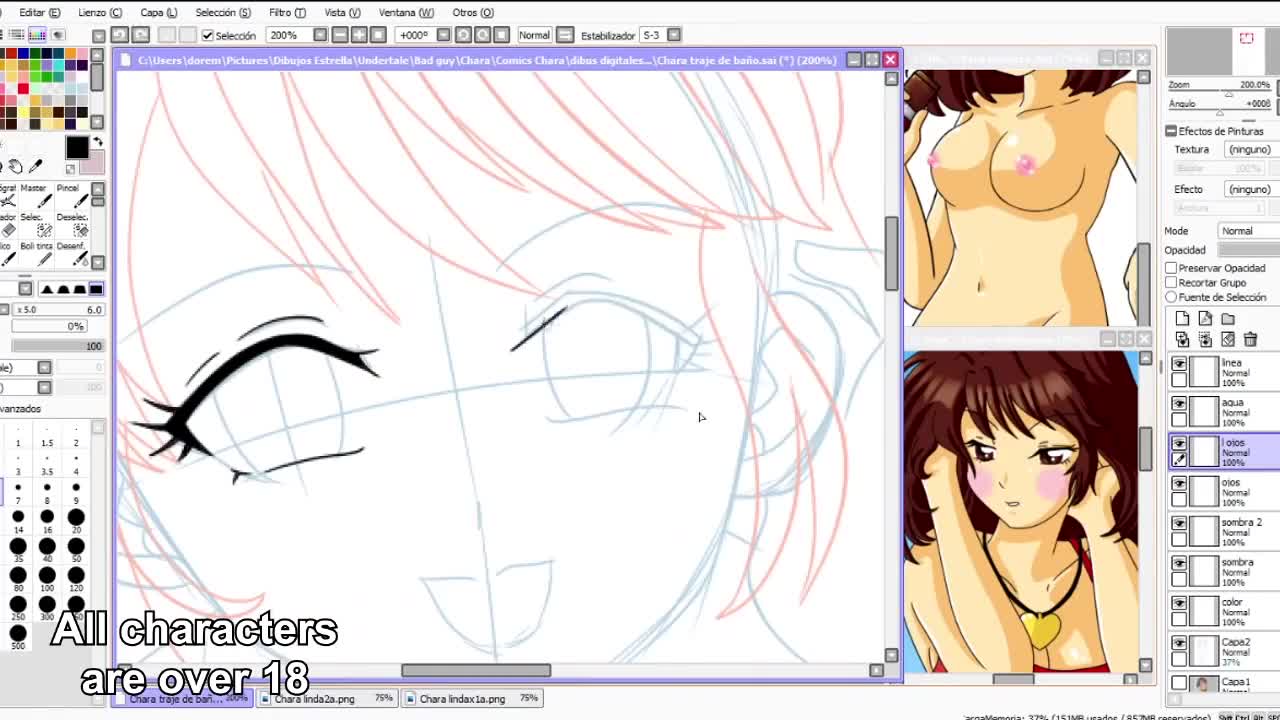Click the reset rotation button
This screenshot has width=1280, height=720.
(x=501, y=35)
